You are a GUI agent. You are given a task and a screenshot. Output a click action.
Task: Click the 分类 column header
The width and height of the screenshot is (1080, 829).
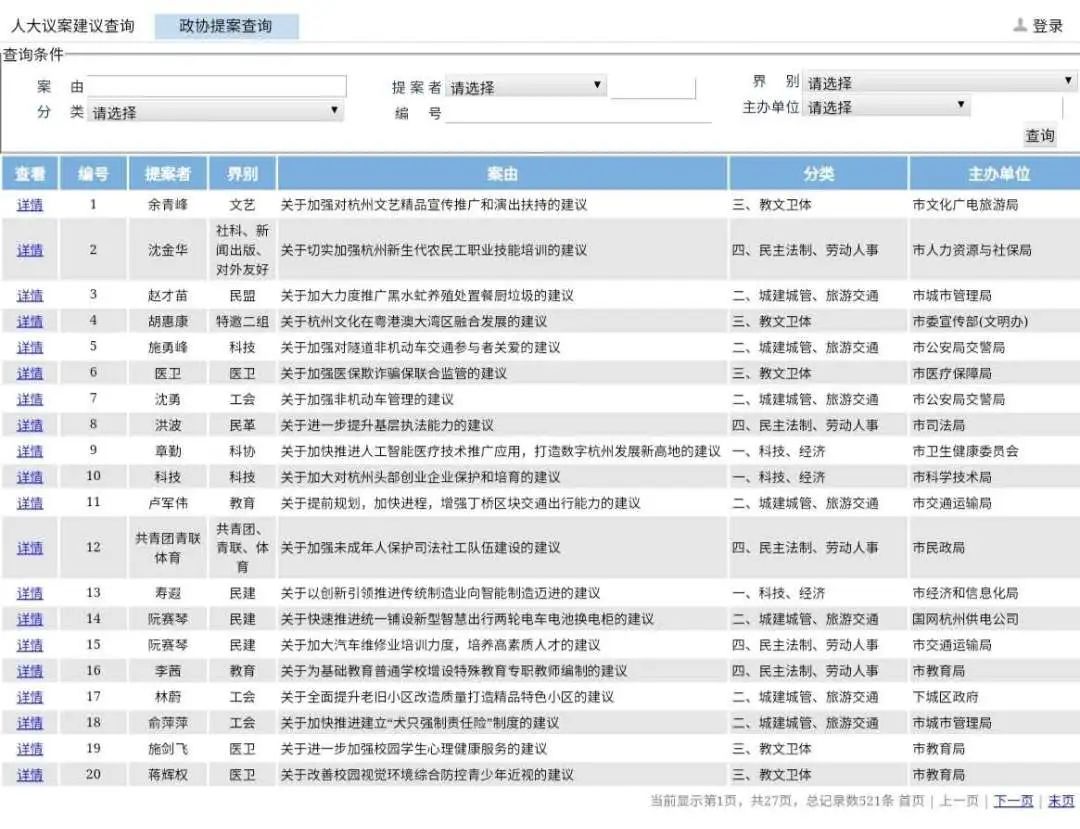click(x=818, y=174)
